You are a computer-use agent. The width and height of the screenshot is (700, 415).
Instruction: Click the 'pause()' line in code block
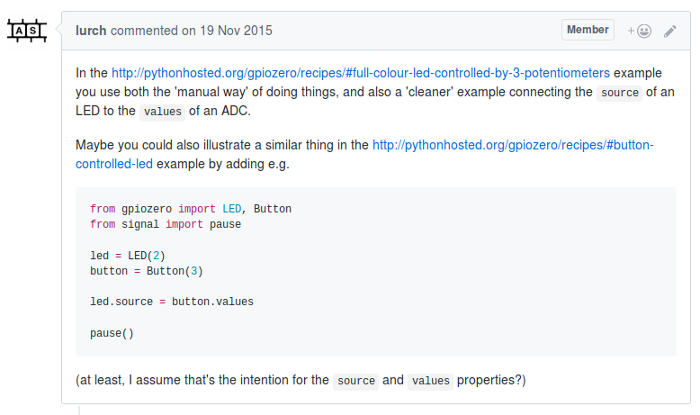point(111,332)
